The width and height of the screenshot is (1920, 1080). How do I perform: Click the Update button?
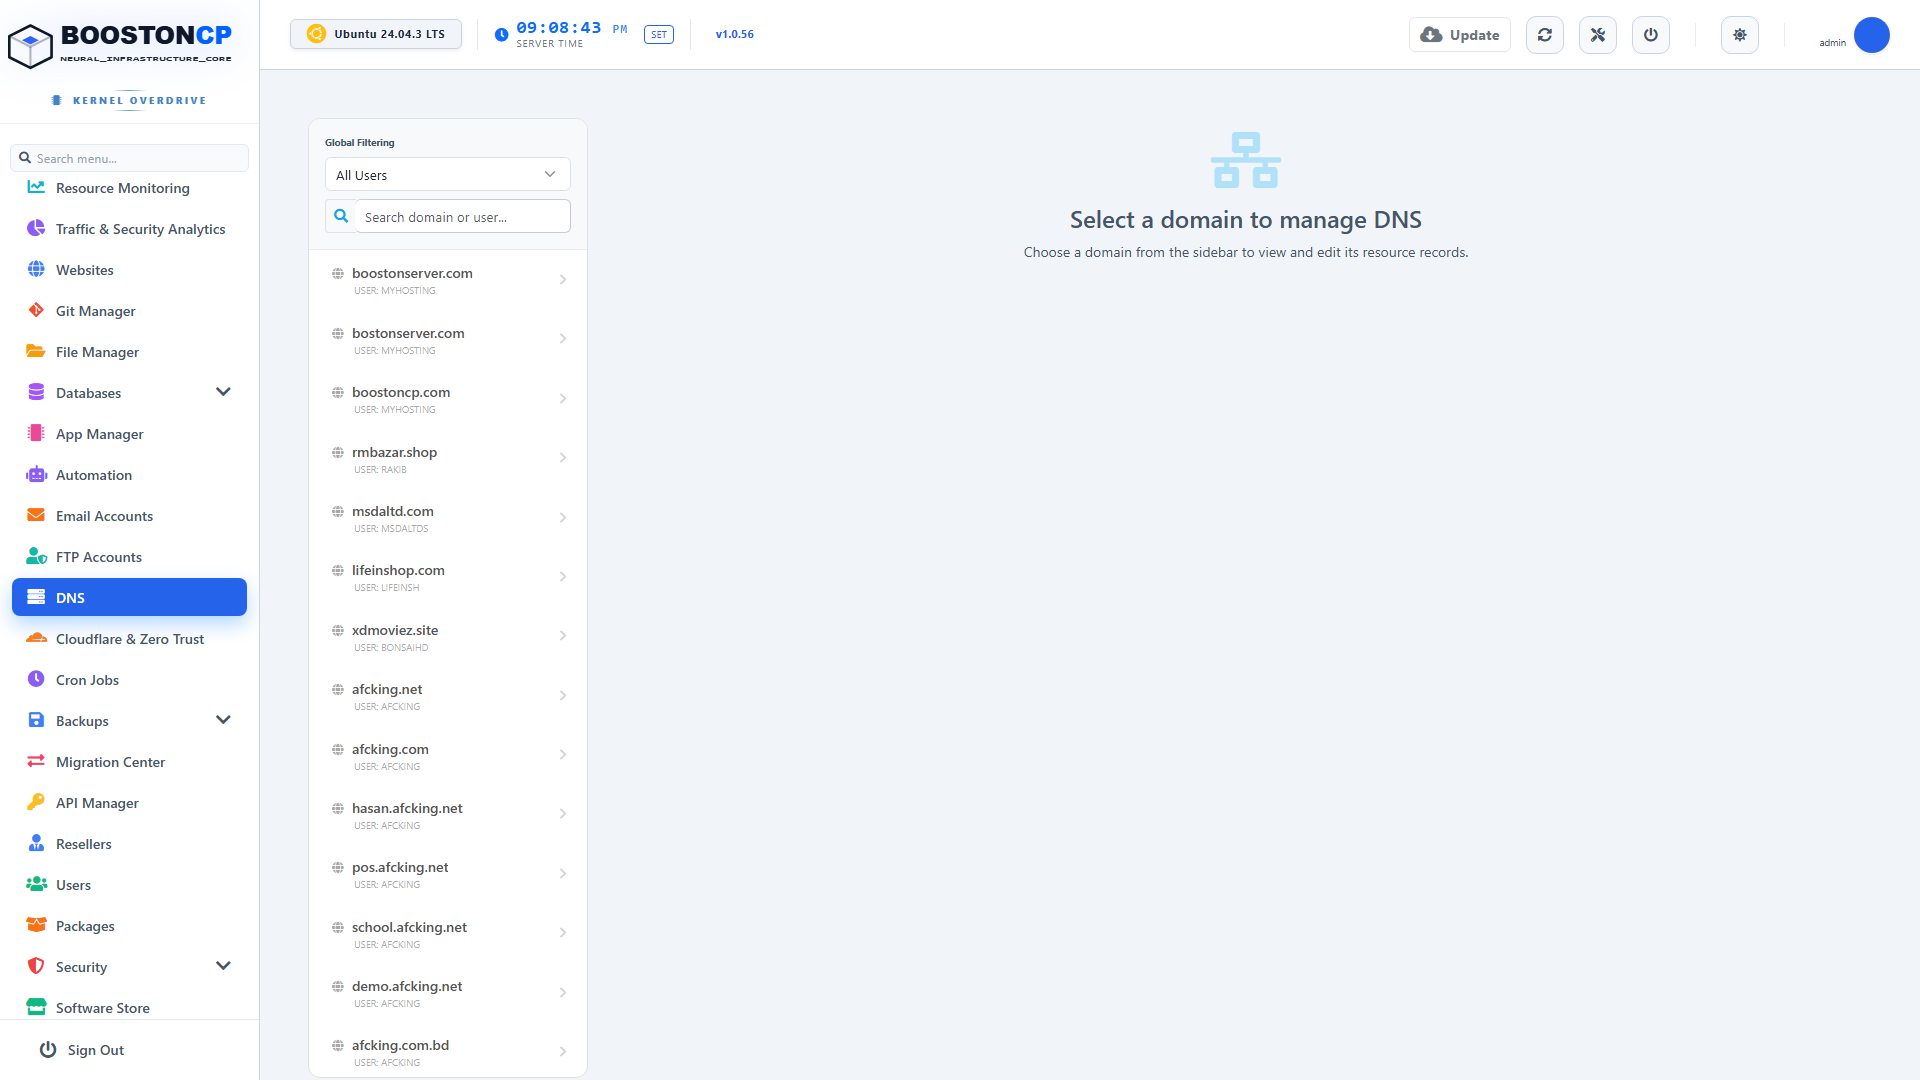tap(1460, 35)
